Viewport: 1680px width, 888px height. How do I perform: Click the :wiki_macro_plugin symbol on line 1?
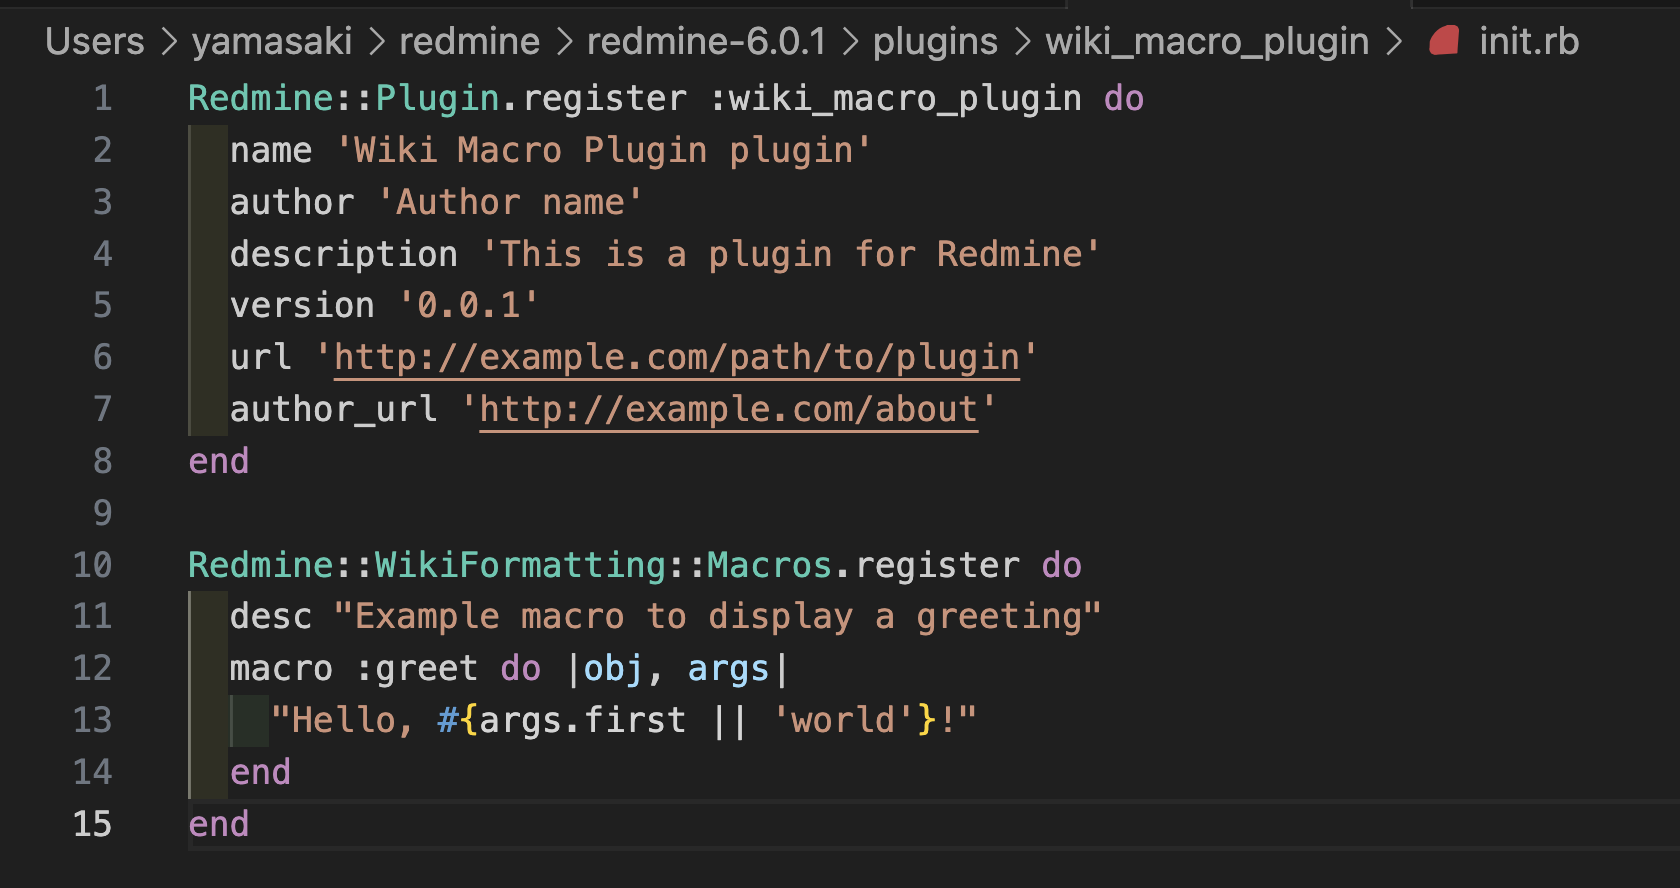[x=895, y=98]
